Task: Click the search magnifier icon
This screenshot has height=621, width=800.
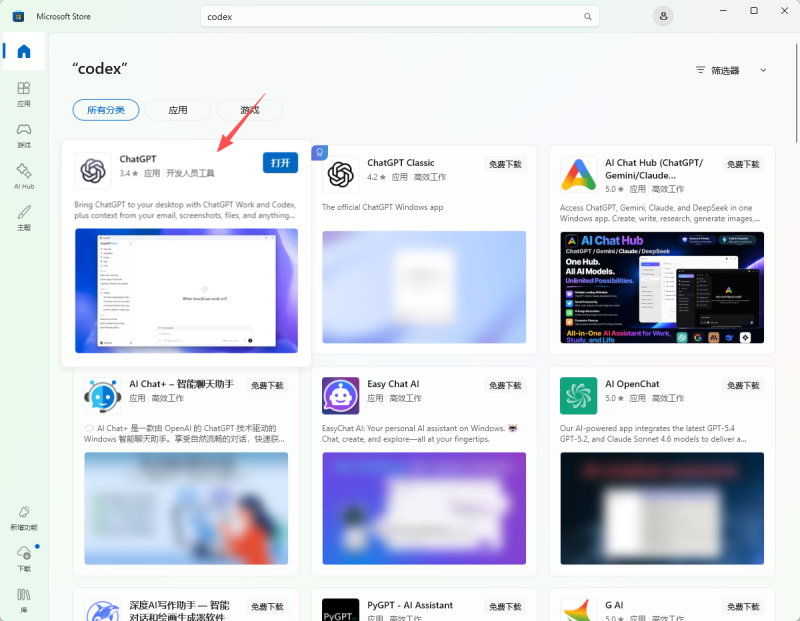Action: click(x=588, y=16)
